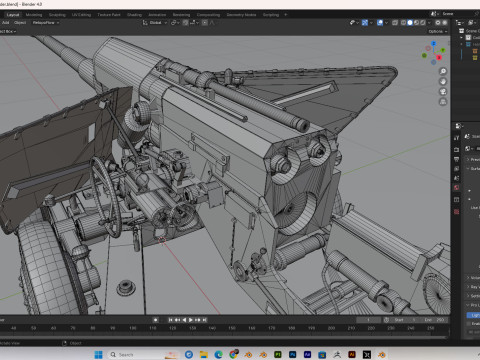
Task: Toggle snapping magnet button
Action: point(186,23)
